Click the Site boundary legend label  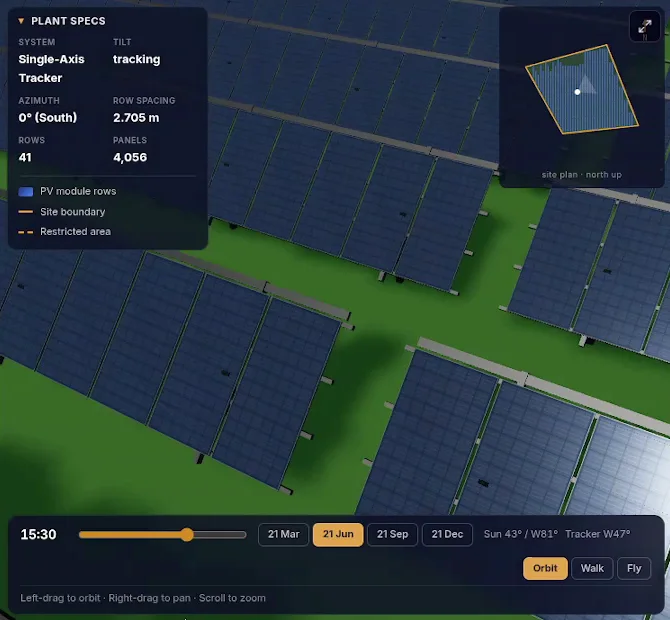point(73,212)
